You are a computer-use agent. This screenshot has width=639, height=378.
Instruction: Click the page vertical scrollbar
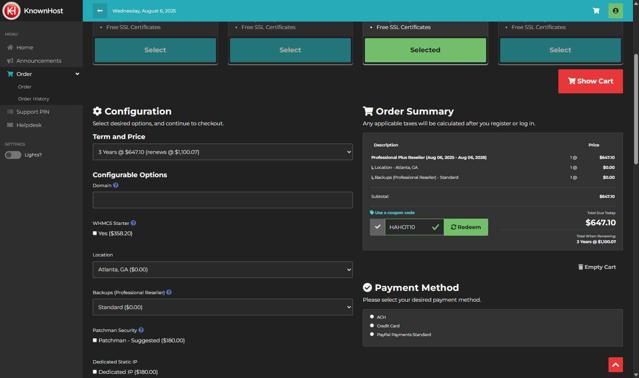[636, 109]
